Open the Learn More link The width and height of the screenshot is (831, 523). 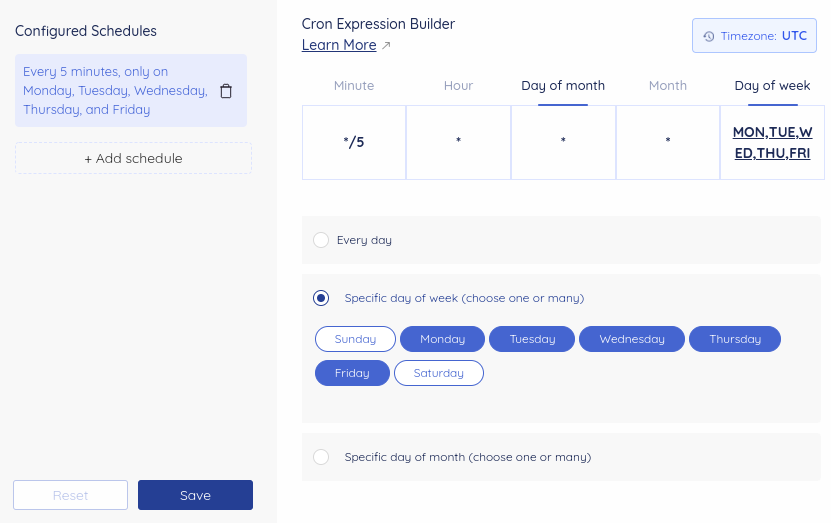[x=339, y=45]
